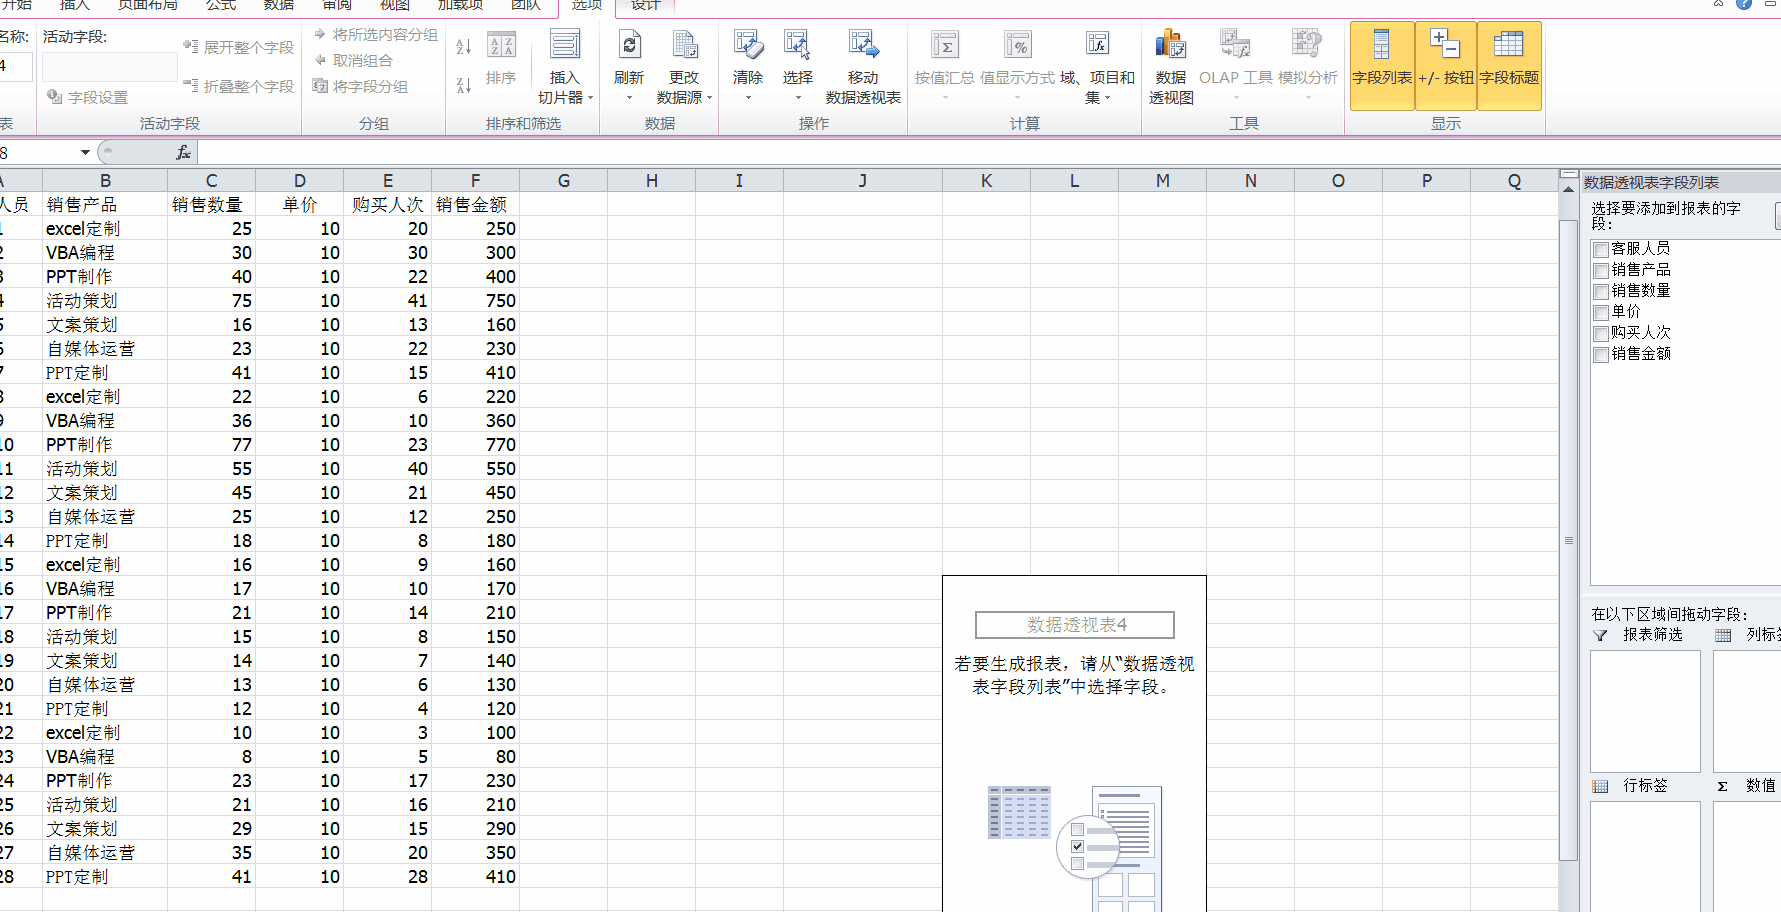Open the Add-ins (加载项) ribbon tab
This screenshot has height=912, width=1781.
460,6
